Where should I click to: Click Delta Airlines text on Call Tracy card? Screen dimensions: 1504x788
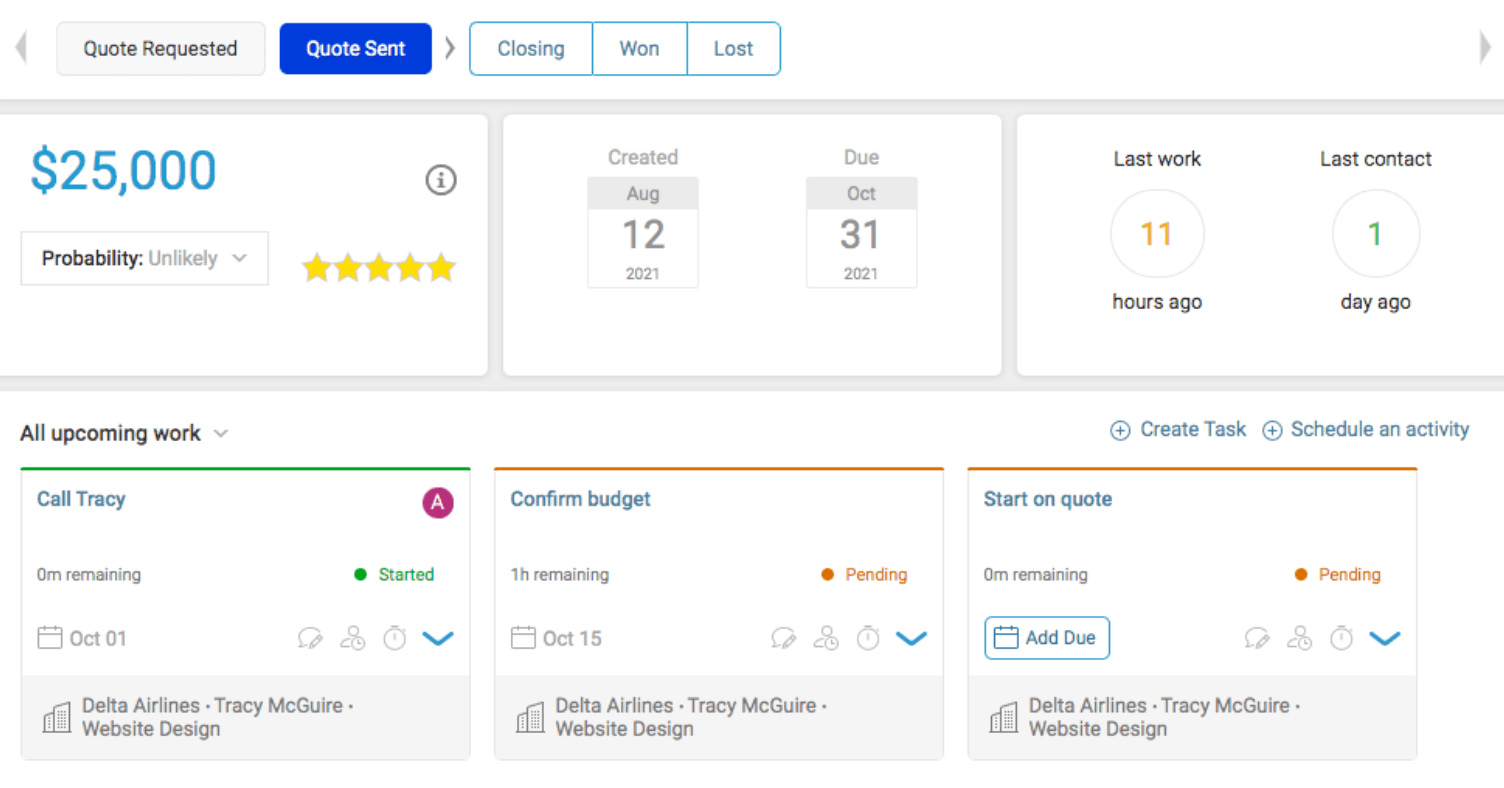(139, 705)
